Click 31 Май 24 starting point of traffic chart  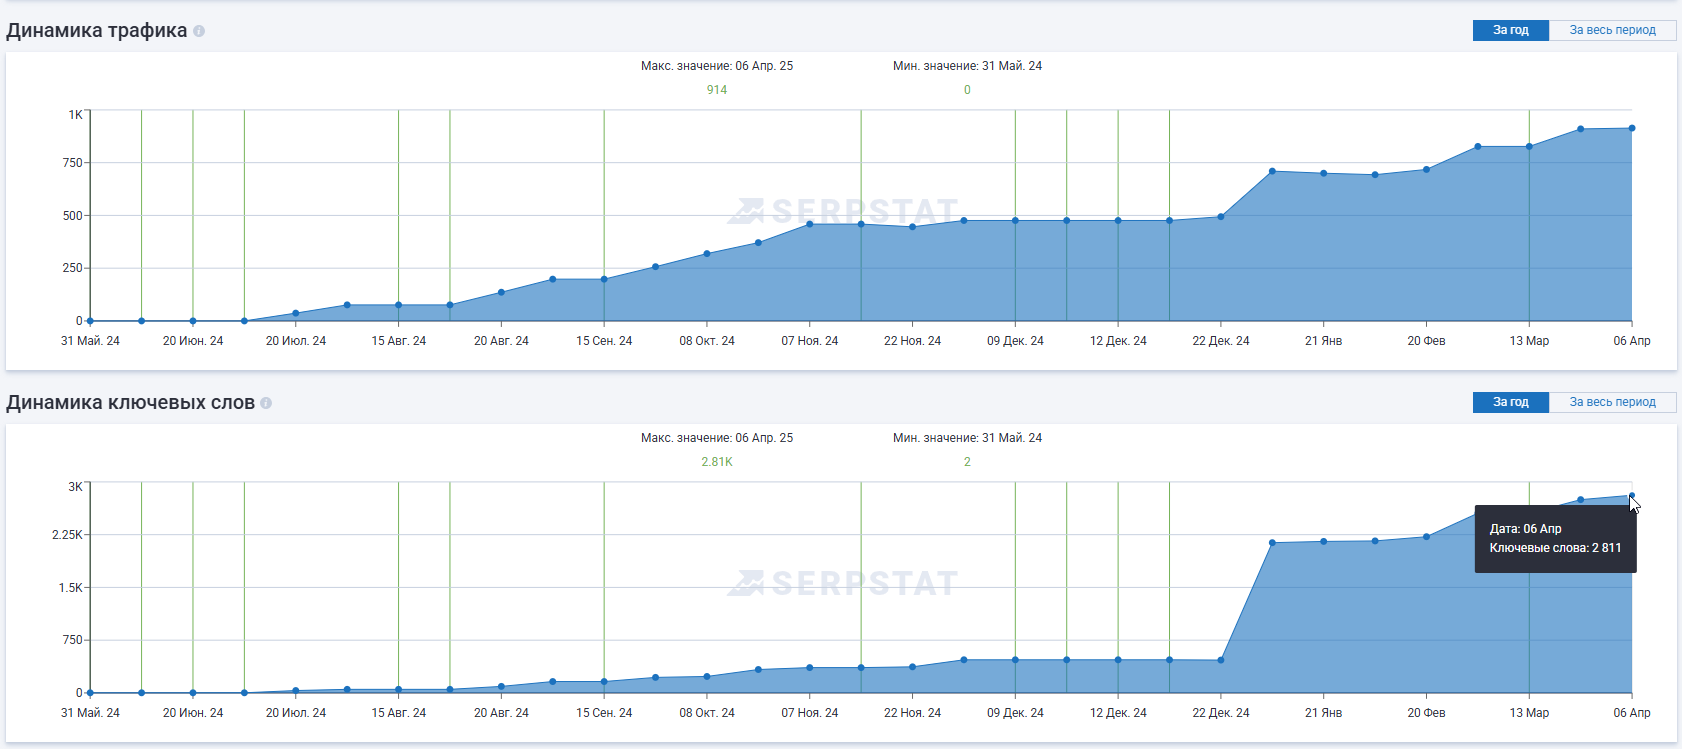(x=90, y=321)
